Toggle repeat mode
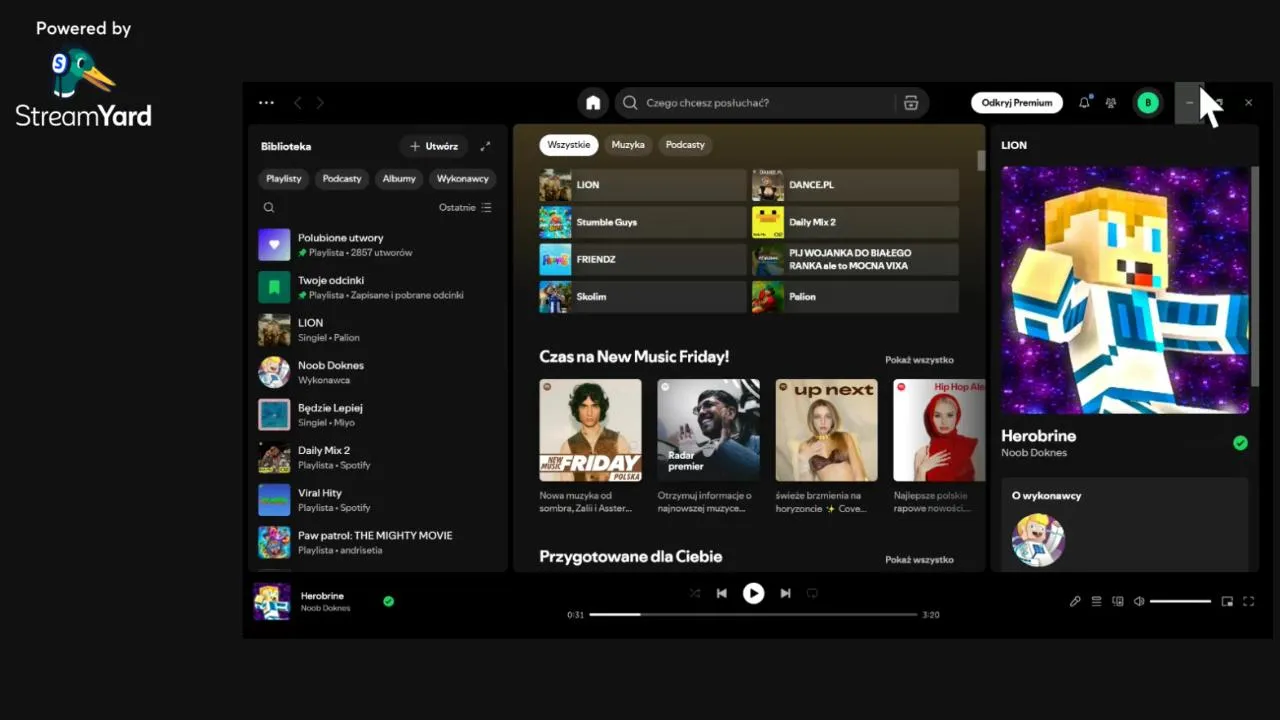 812,593
